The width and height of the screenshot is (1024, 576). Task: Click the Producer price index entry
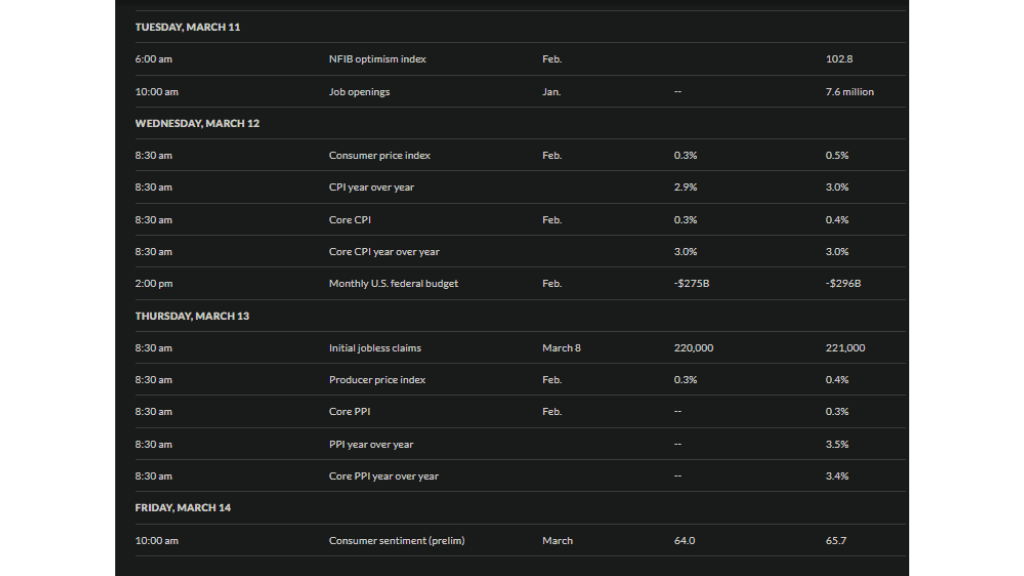point(377,379)
